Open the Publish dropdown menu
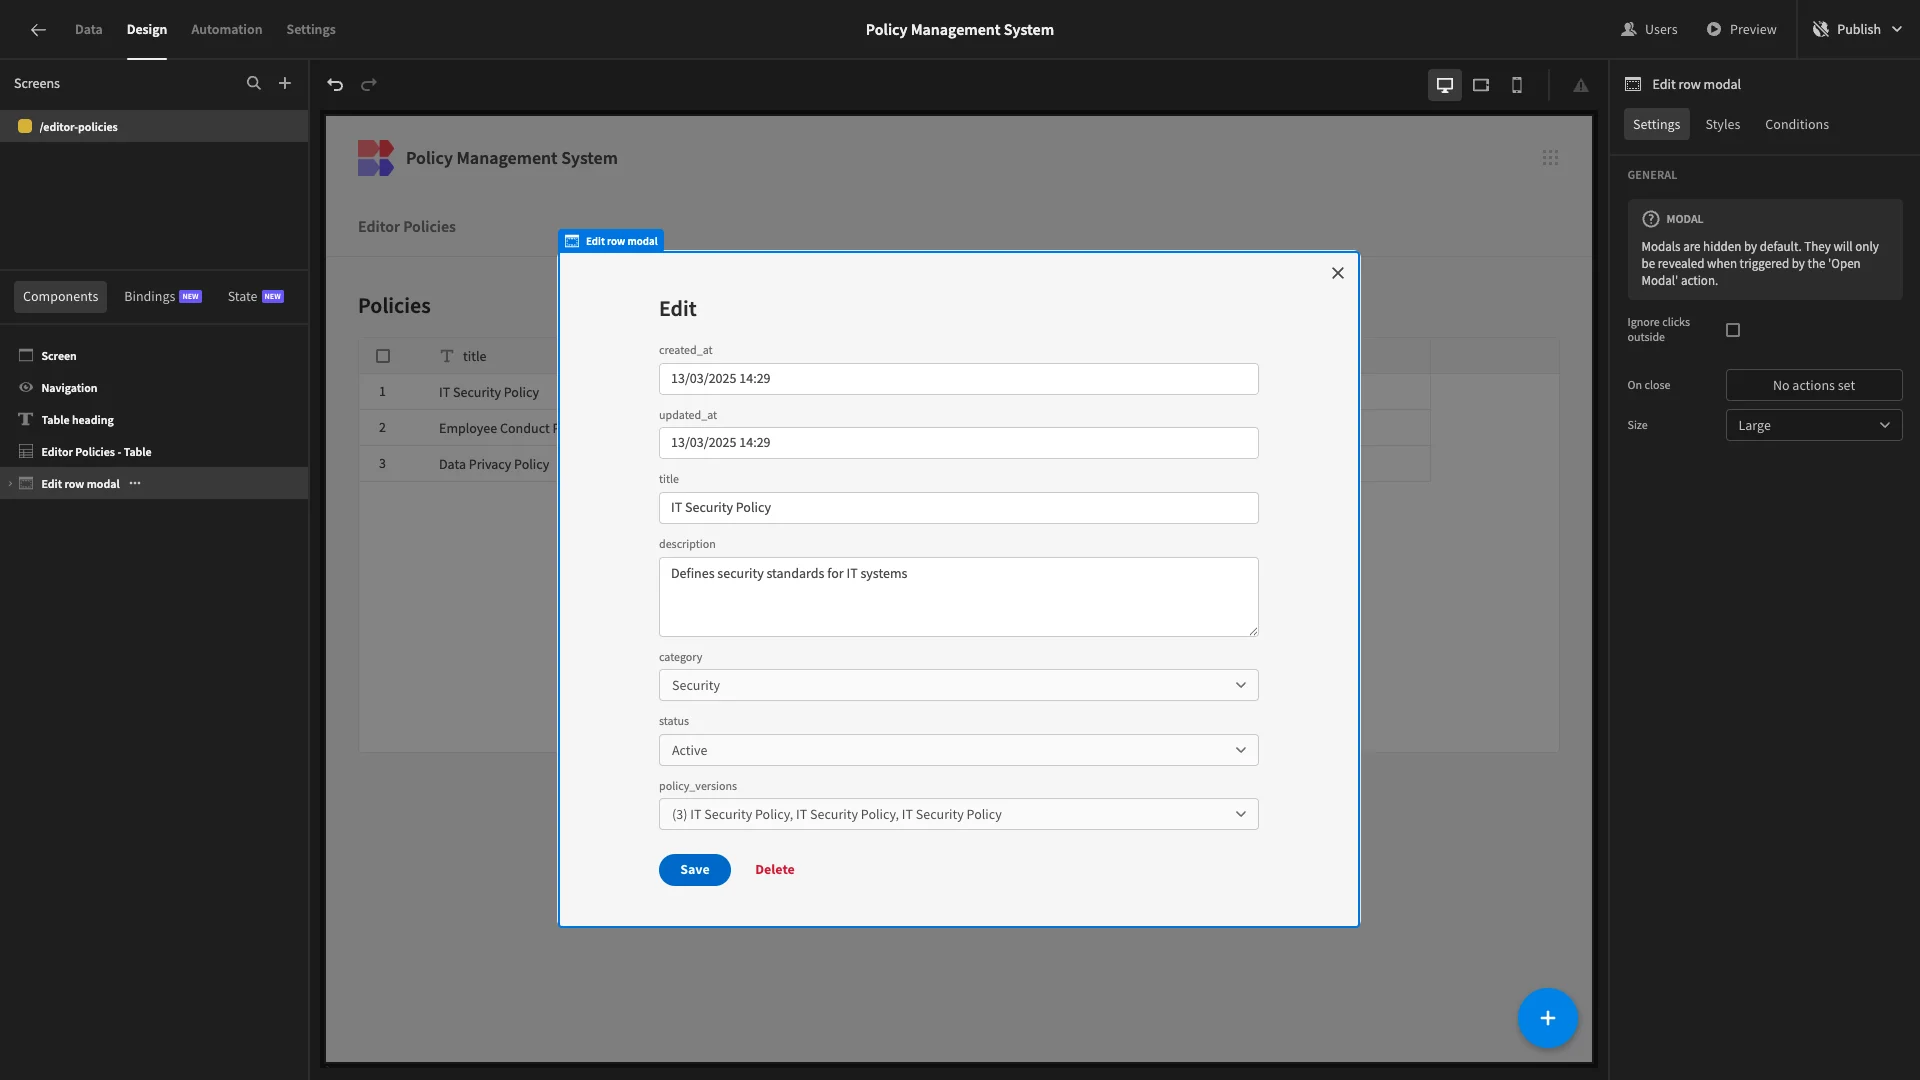This screenshot has height=1080, width=1920. (x=1859, y=30)
